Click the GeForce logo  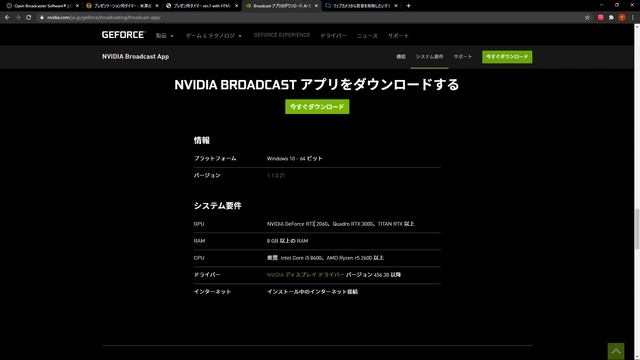(123, 35)
